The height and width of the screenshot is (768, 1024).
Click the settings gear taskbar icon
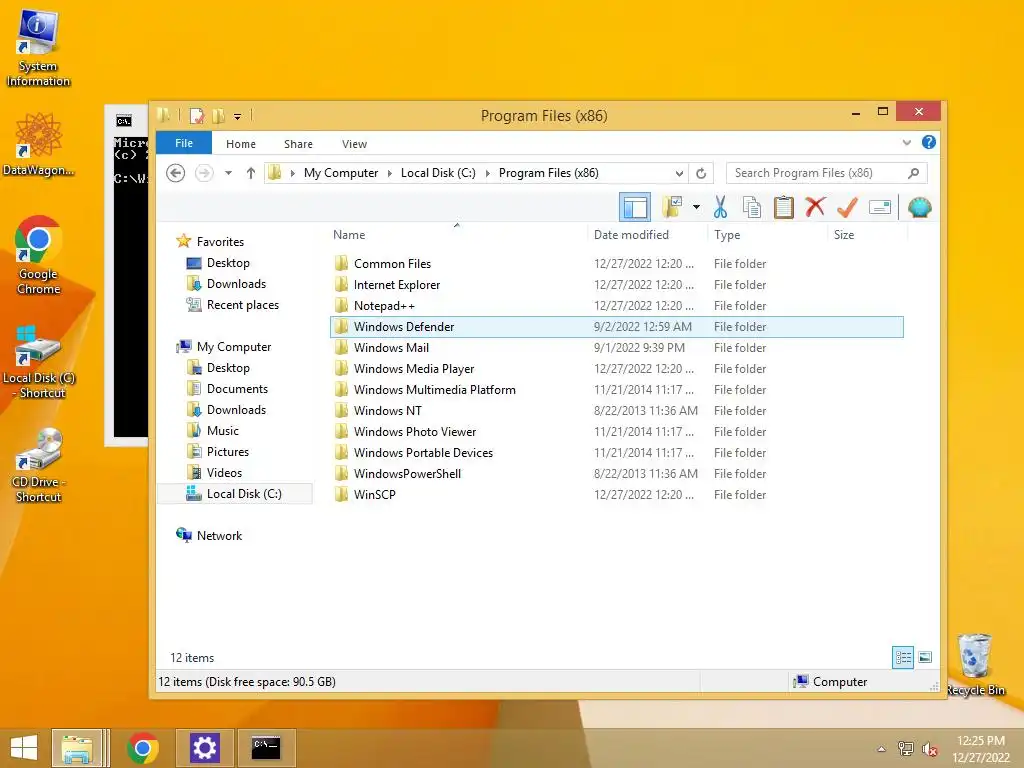click(204, 748)
